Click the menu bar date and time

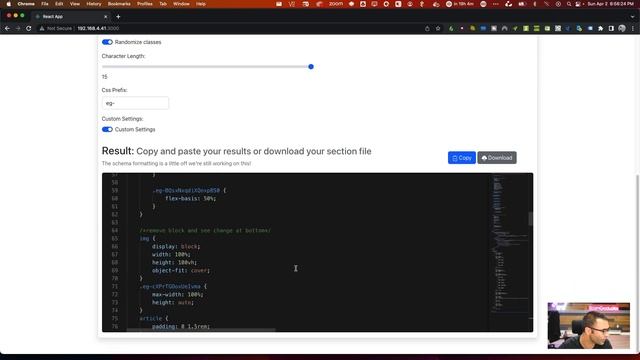click(611, 4)
